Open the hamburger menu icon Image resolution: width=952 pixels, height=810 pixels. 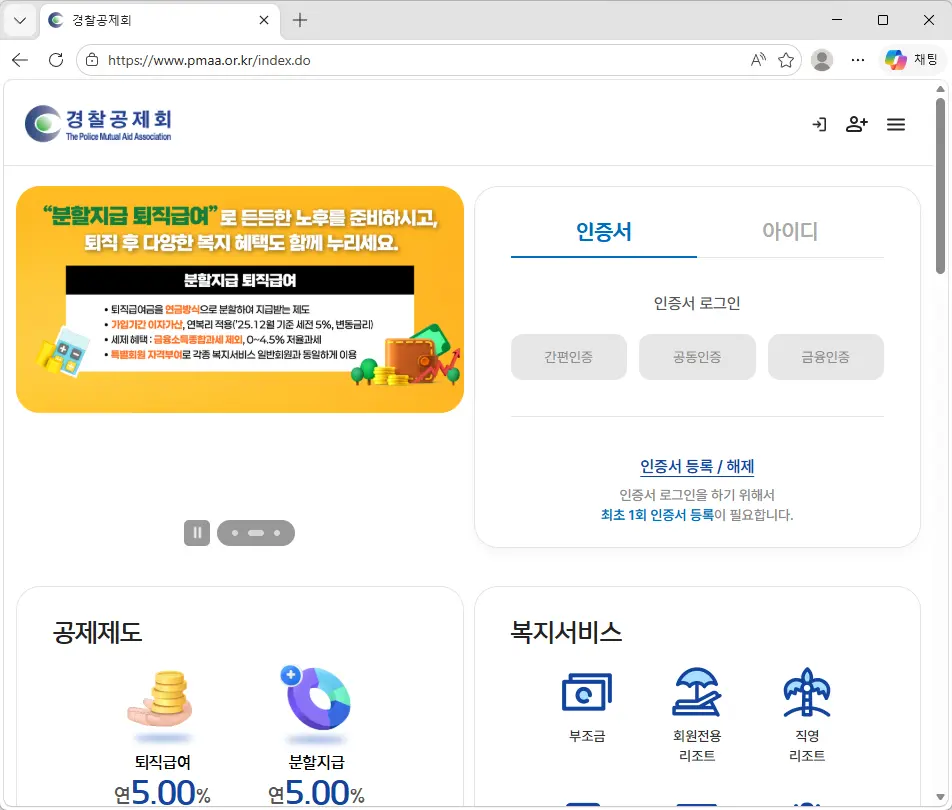pos(896,124)
